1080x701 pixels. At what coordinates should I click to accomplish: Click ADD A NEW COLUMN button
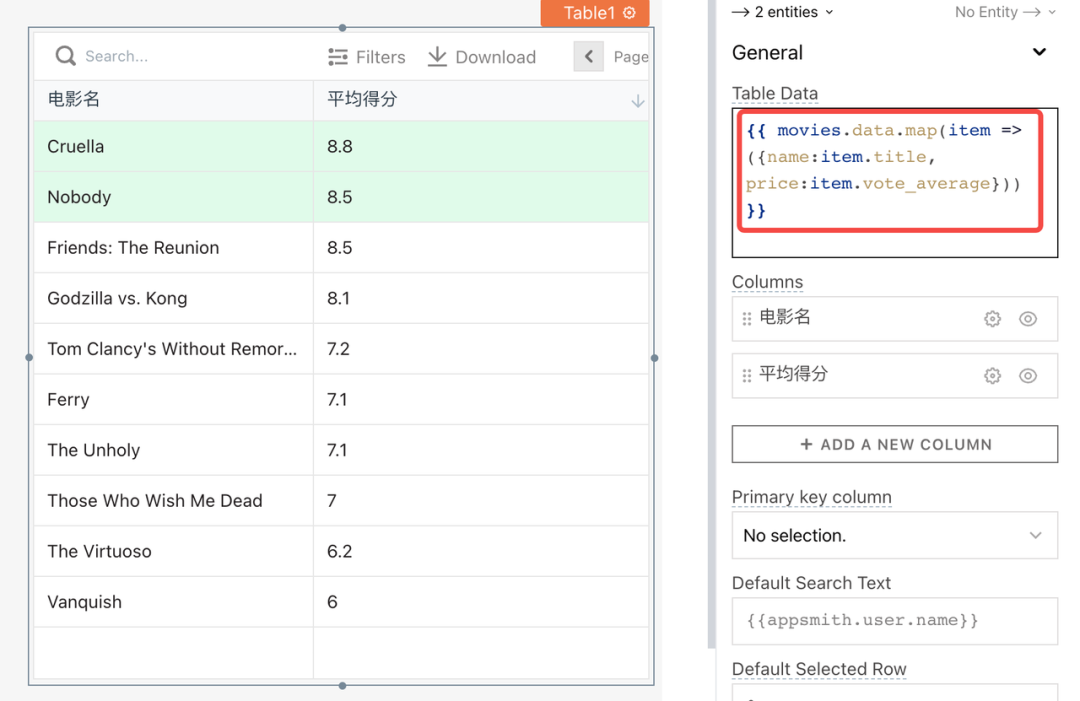tap(894, 445)
